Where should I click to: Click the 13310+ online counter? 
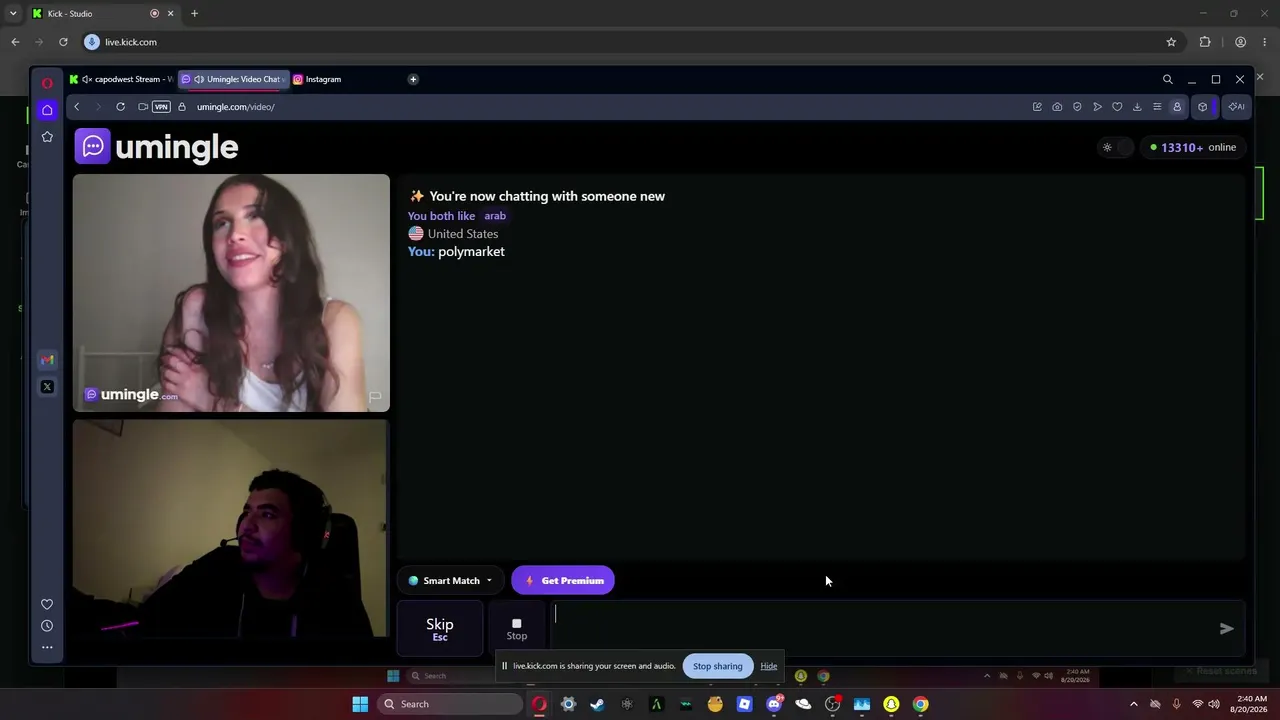1193,147
